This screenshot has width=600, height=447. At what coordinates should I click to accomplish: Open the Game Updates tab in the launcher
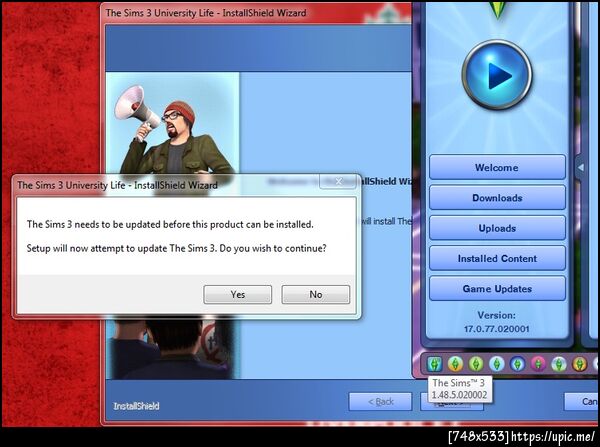pyautogui.click(x=497, y=289)
